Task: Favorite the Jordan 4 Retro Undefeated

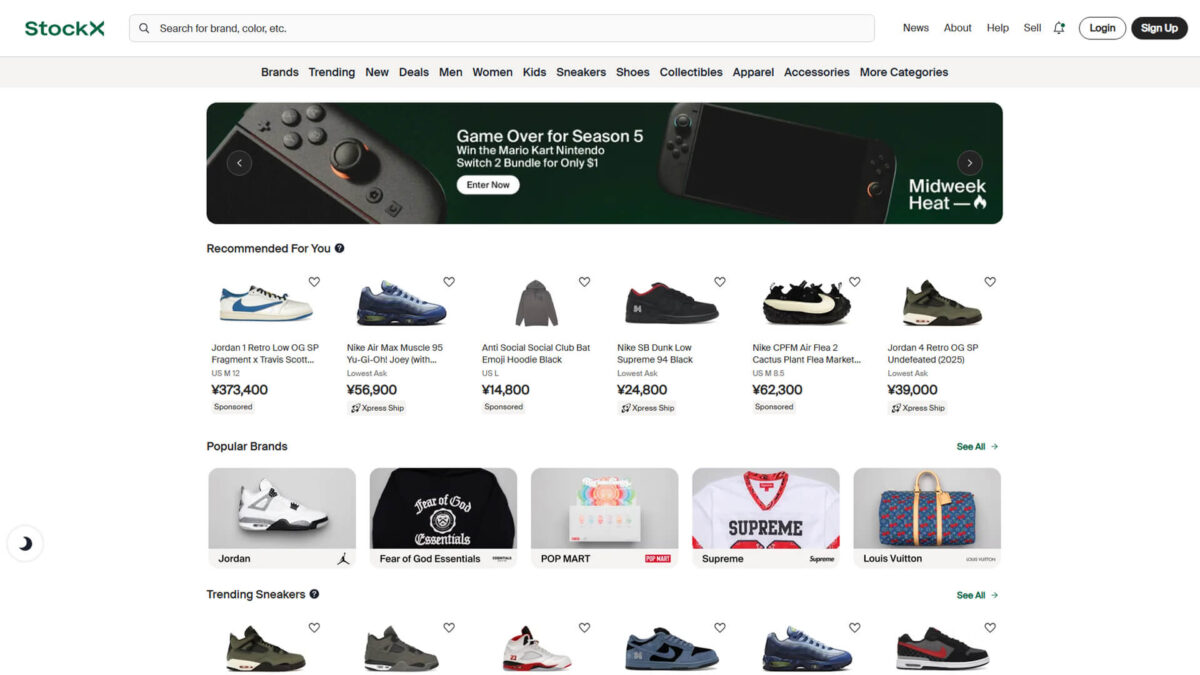Action: pos(990,281)
